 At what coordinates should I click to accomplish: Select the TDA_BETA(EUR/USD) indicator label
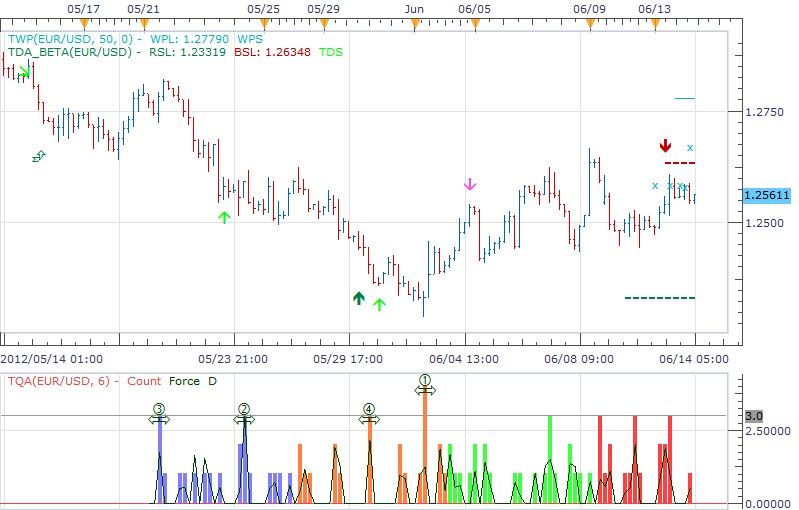pos(70,52)
